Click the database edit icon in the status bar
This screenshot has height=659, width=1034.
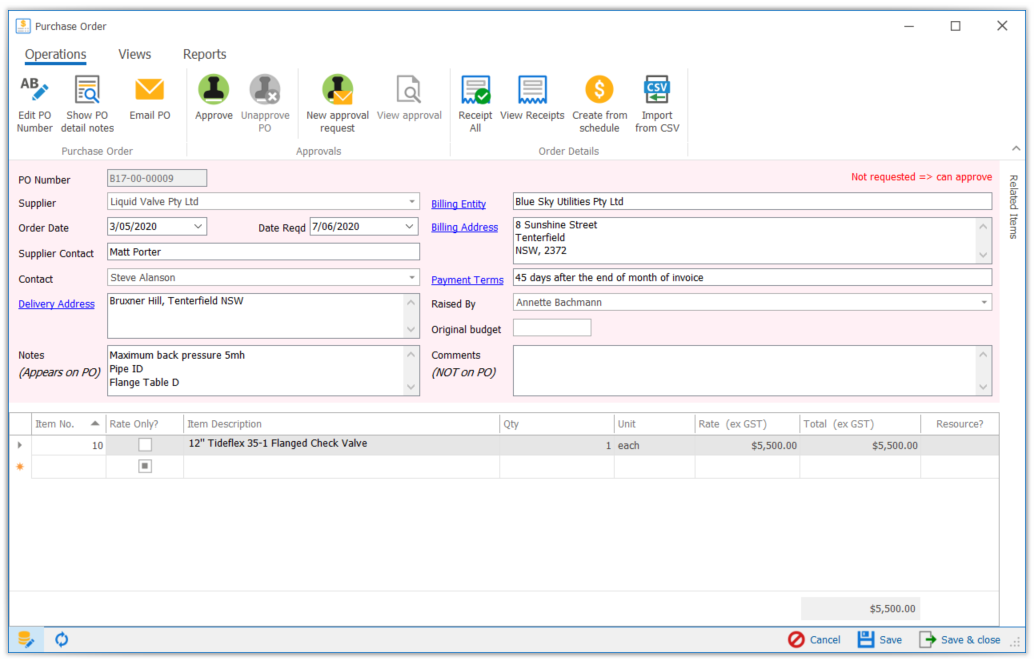pos(26,639)
